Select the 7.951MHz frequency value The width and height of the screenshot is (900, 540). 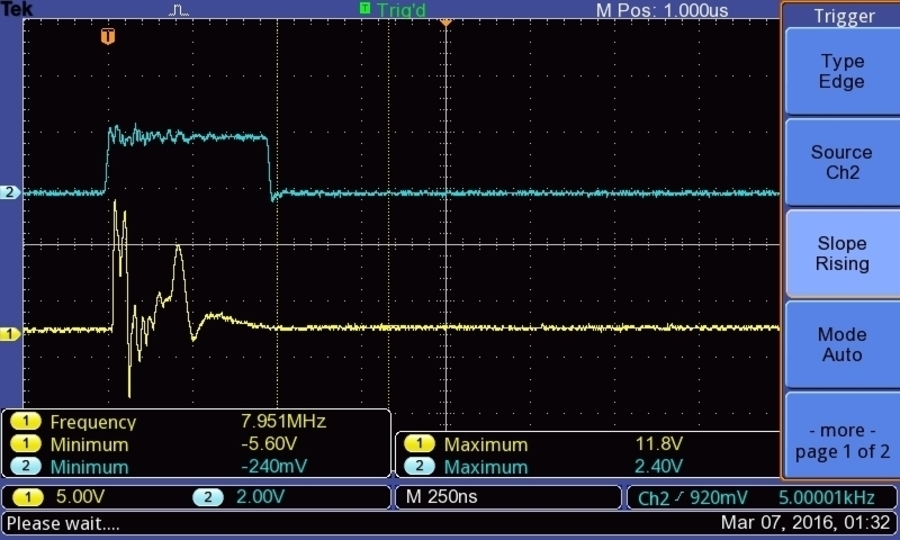284,421
